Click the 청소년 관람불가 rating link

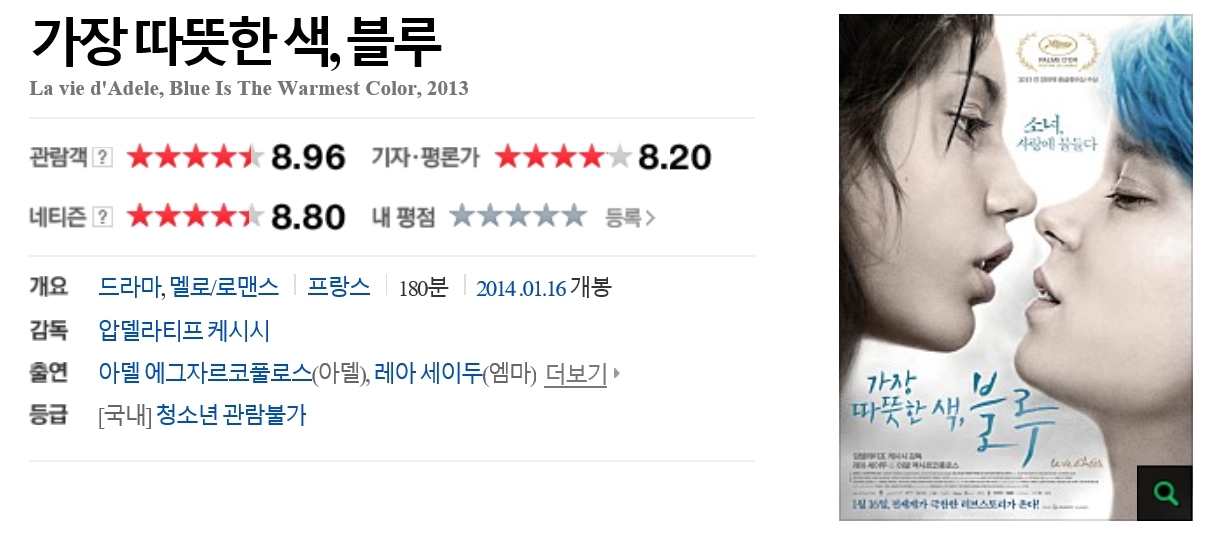(x=231, y=416)
